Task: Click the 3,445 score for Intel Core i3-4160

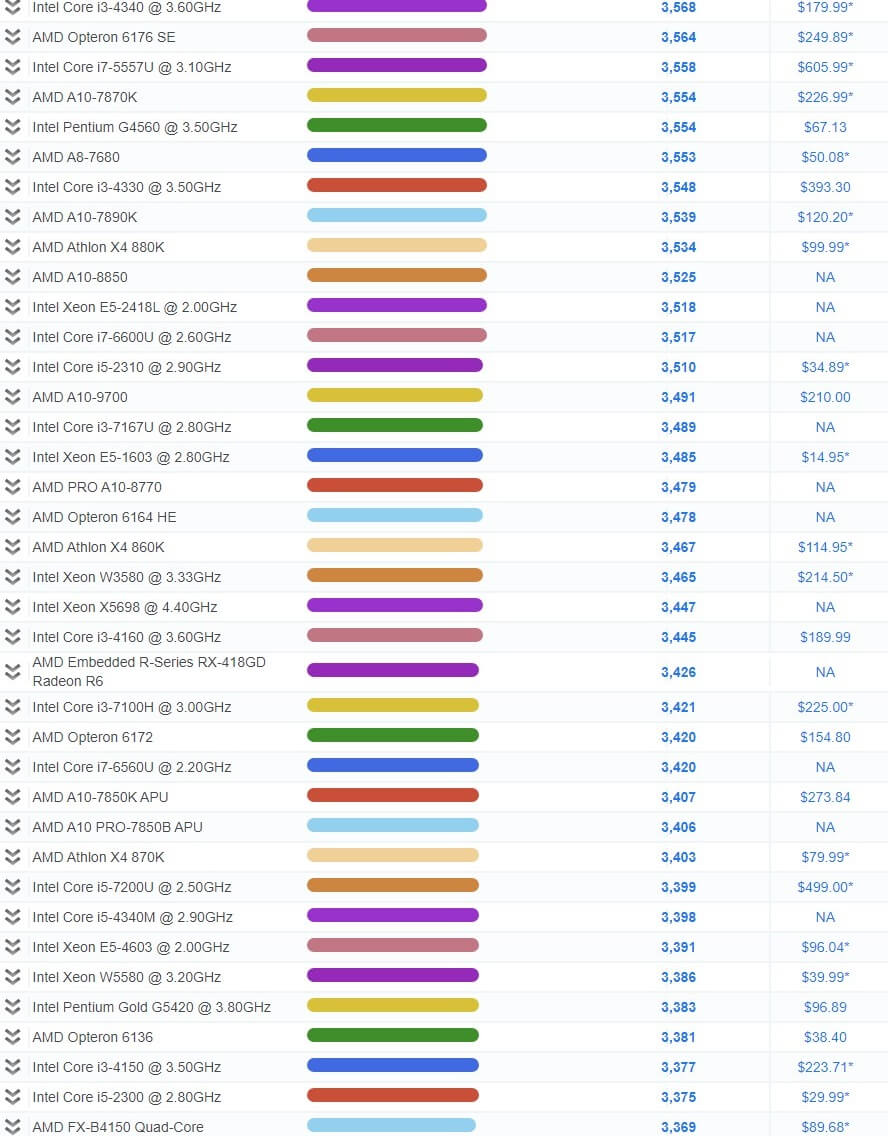Action: (678, 638)
